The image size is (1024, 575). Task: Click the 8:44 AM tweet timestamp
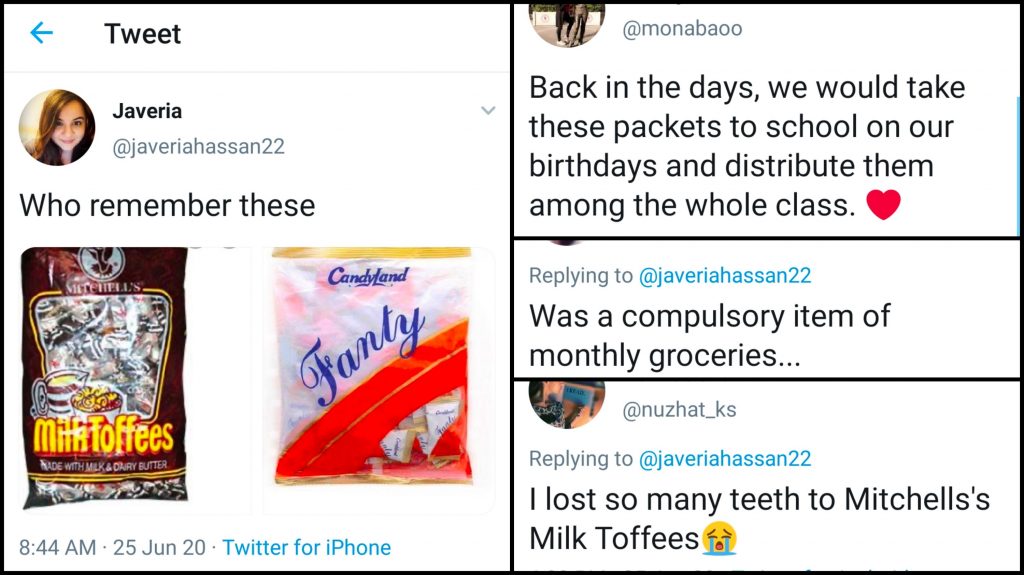click(58, 547)
